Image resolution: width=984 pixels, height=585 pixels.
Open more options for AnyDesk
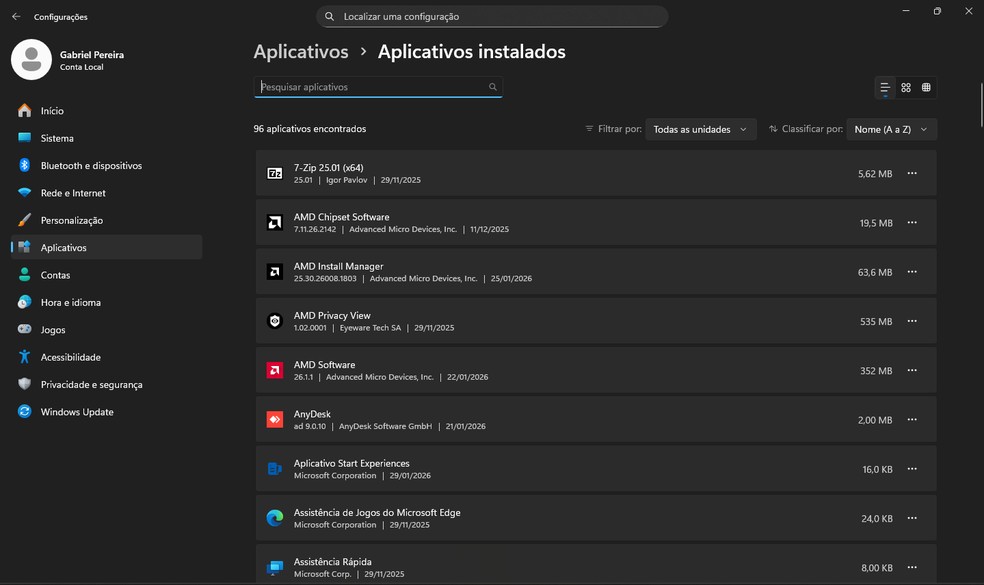(x=911, y=419)
